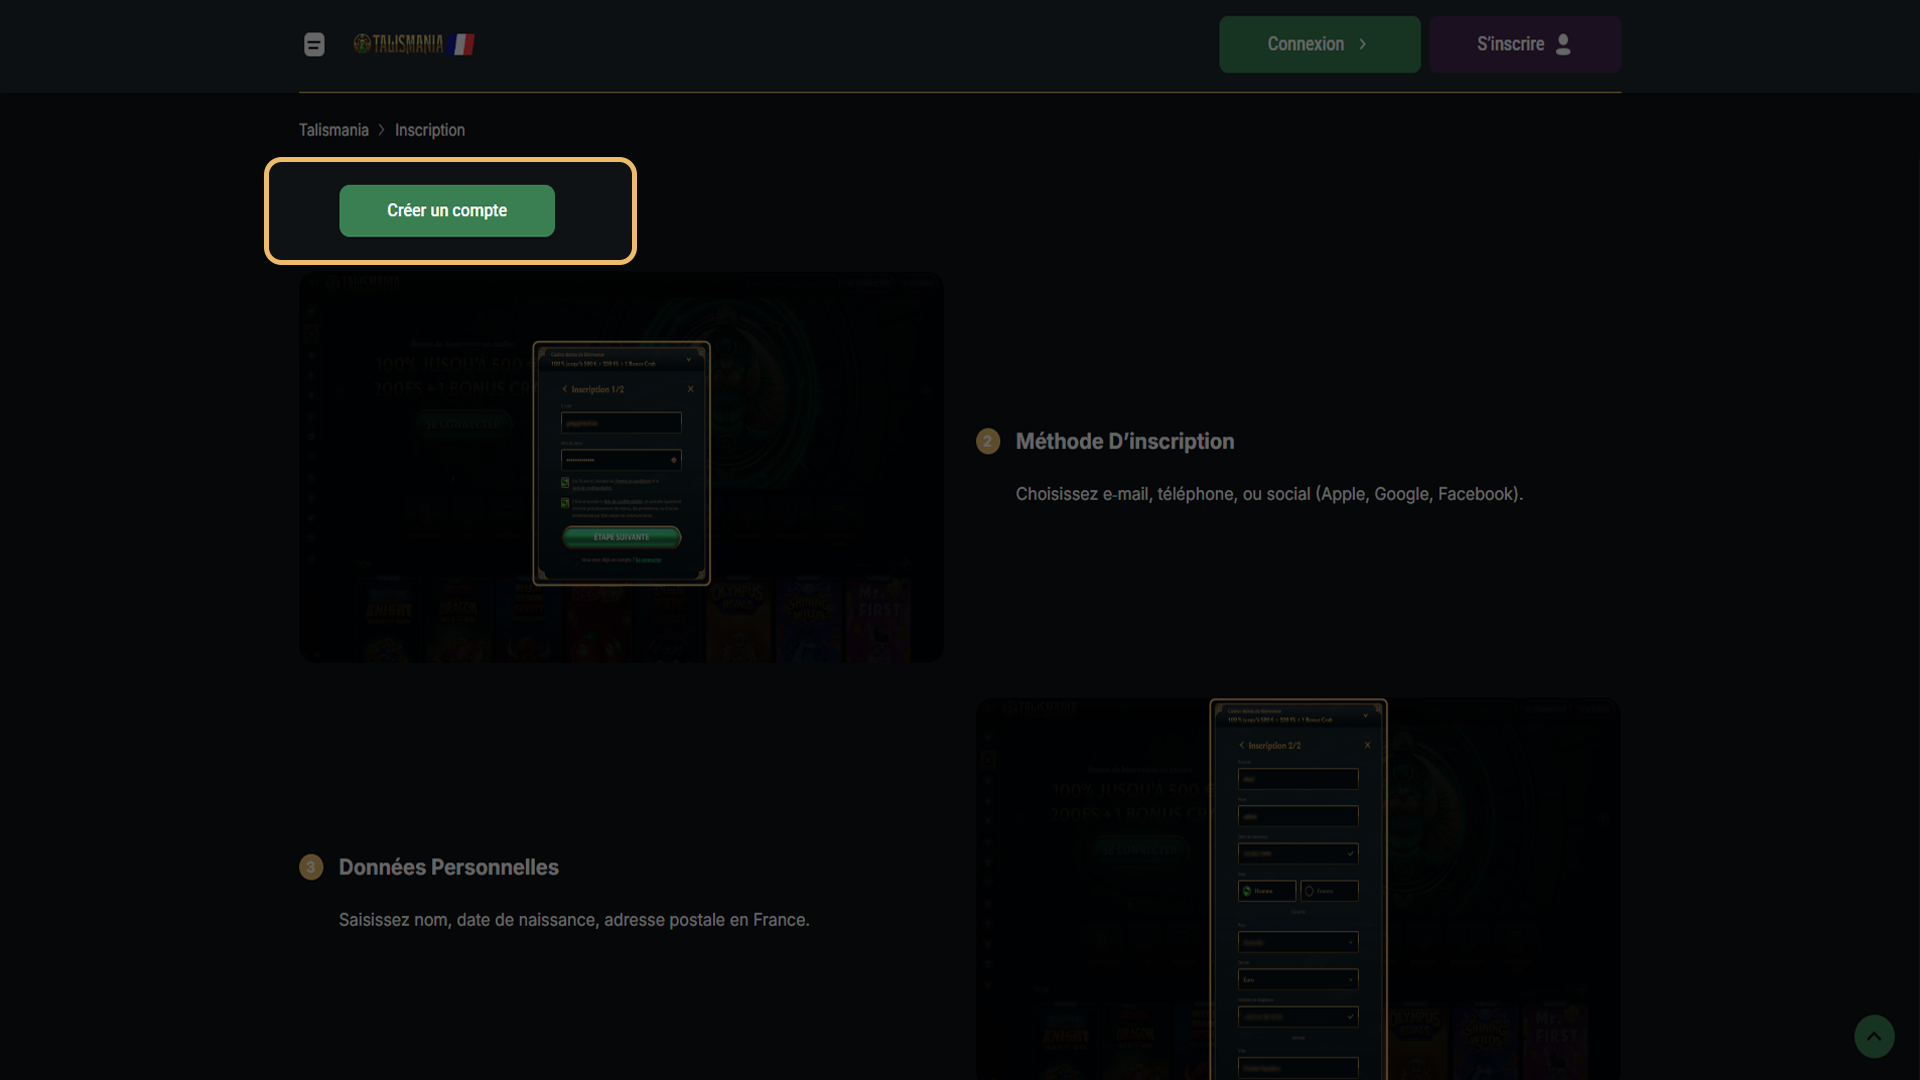Image resolution: width=1920 pixels, height=1080 pixels.
Task: Open the Pays country dropdown
Action: click(x=1298, y=942)
